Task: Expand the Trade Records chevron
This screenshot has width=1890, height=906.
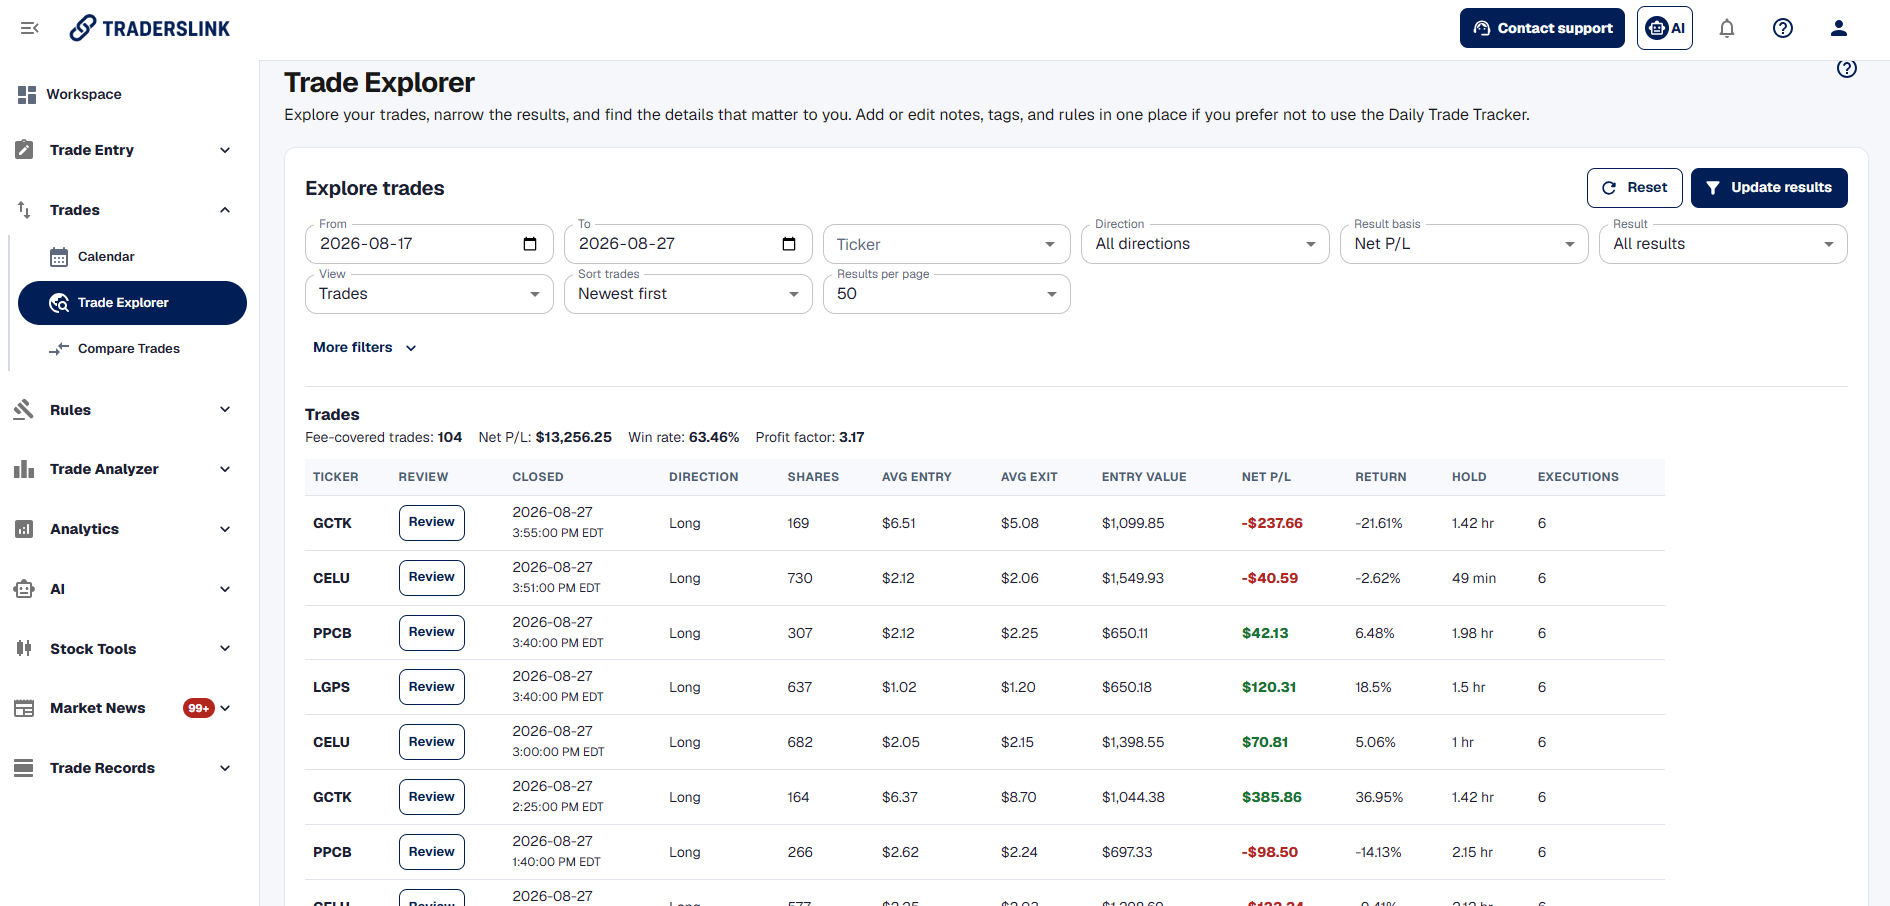Action: pyautogui.click(x=225, y=768)
